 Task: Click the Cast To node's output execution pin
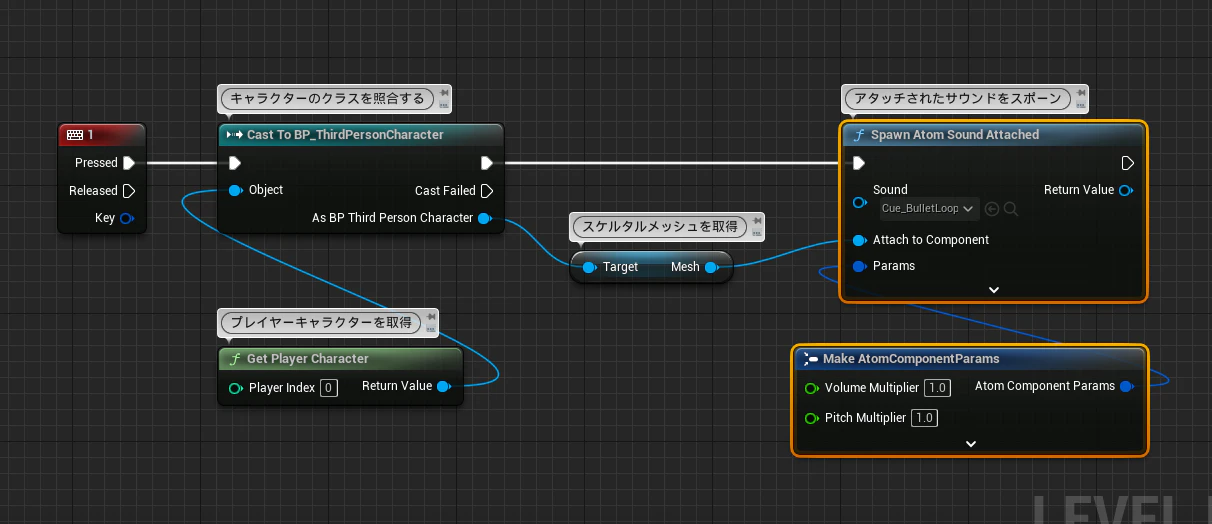point(487,163)
